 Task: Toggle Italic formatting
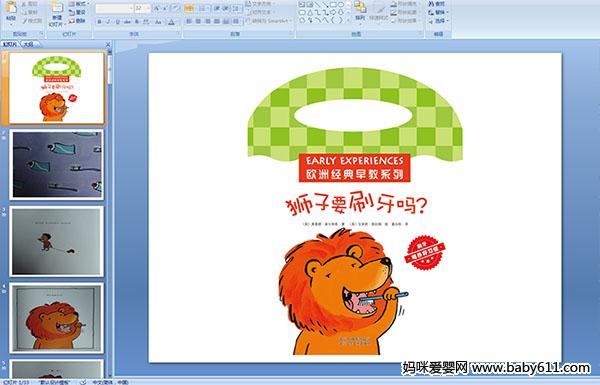click(x=108, y=22)
